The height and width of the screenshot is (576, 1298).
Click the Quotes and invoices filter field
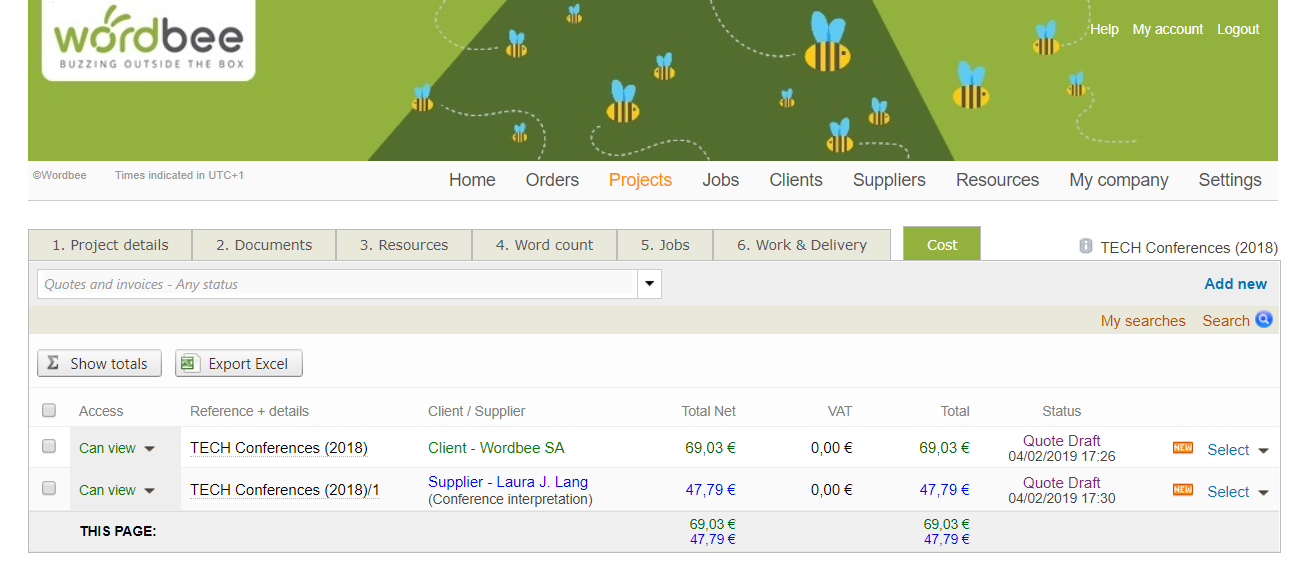coord(336,284)
